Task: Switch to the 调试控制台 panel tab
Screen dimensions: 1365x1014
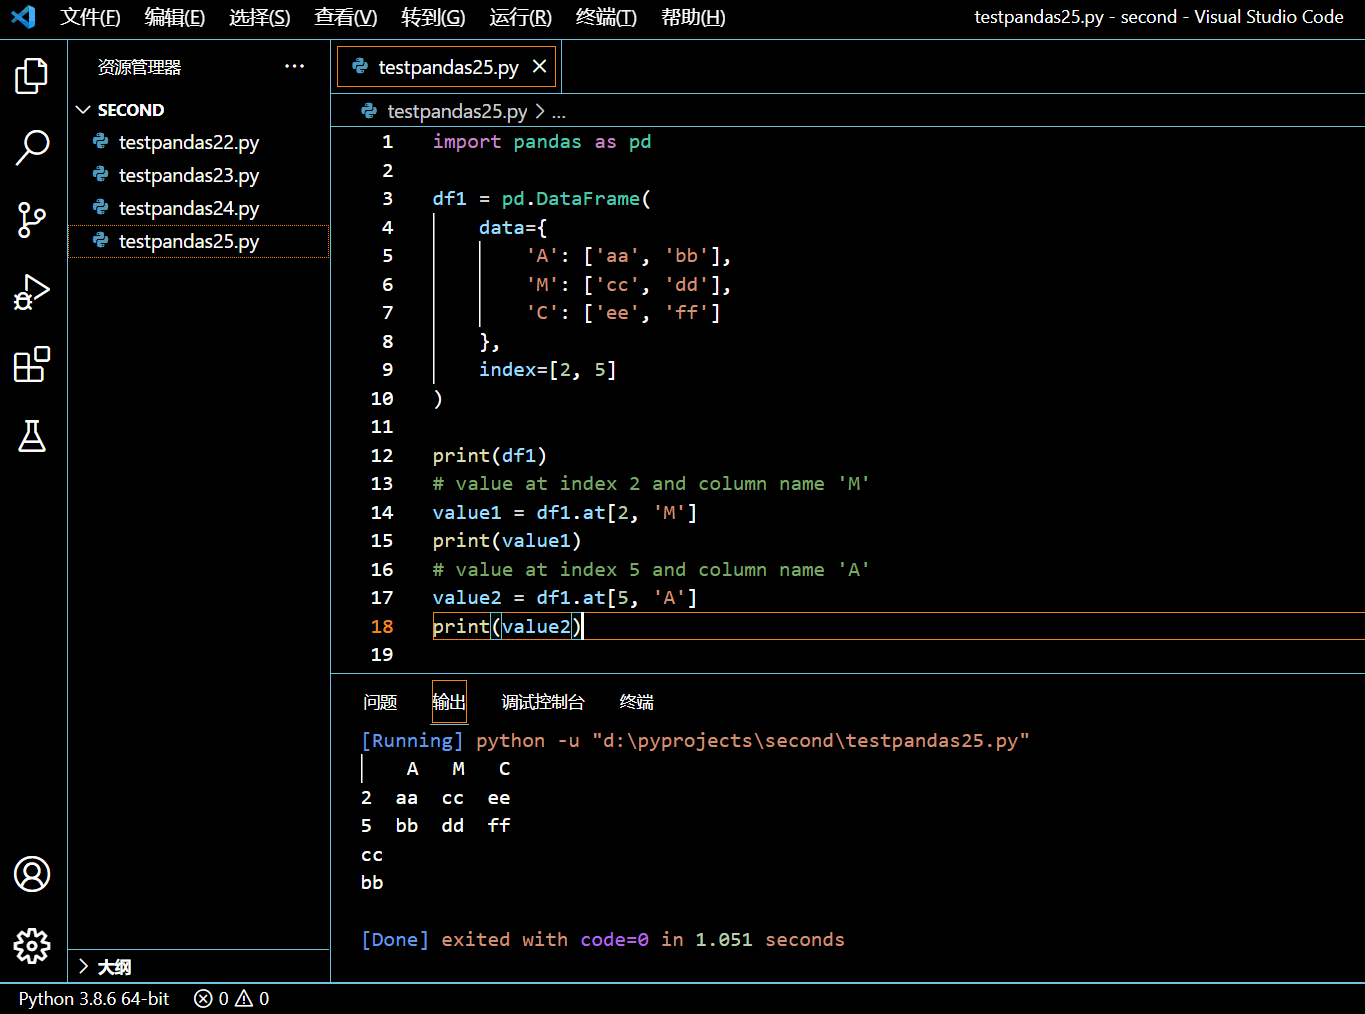Action: pyautogui.click(x=543, y=702)
